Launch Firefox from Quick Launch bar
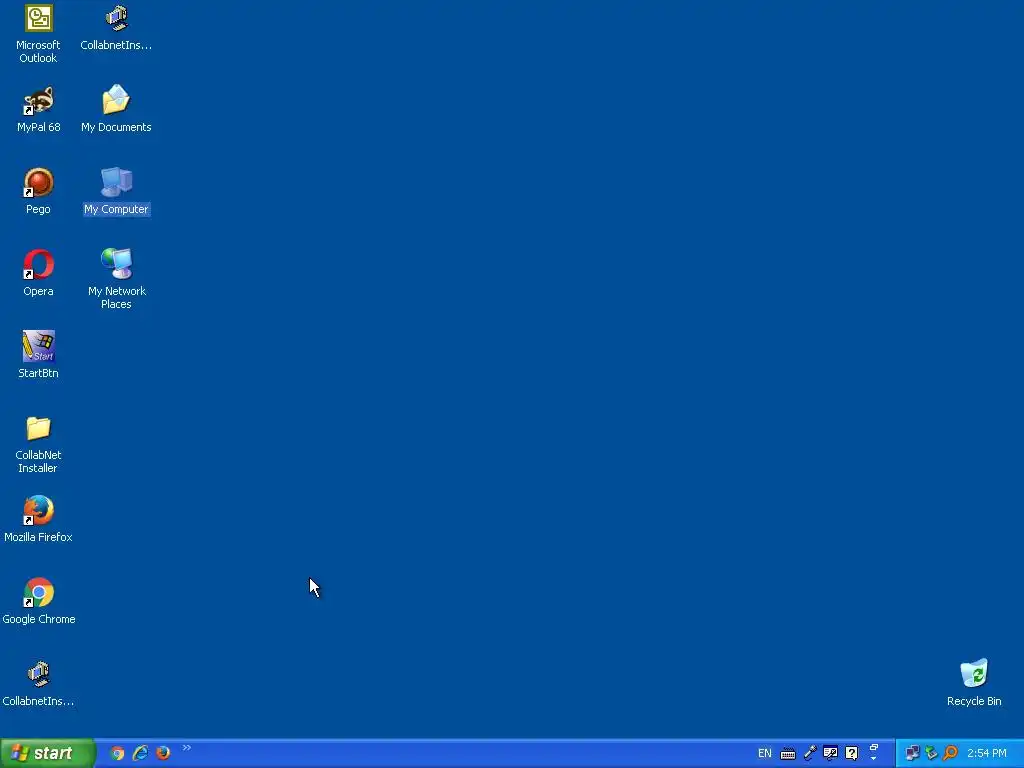 click(x=163, y=753)
